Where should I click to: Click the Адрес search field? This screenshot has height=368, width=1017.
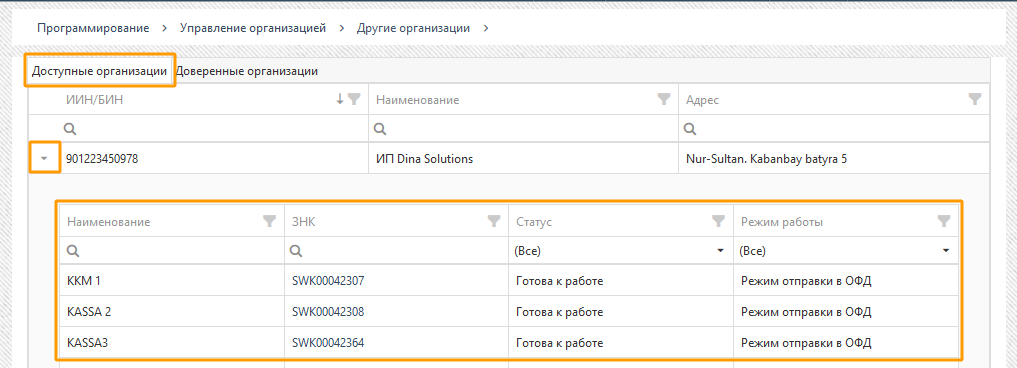pos(834,129)
